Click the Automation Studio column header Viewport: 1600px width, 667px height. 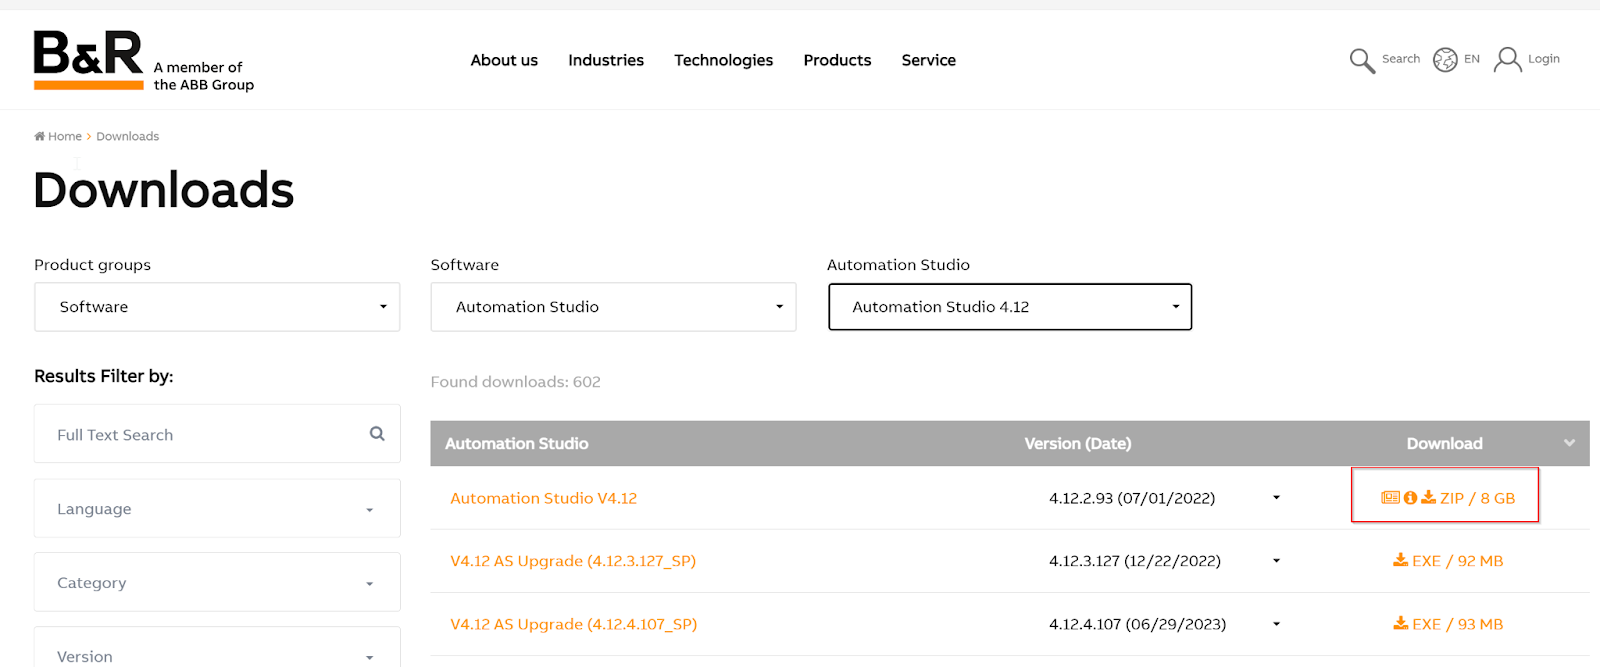pos(516,443)
